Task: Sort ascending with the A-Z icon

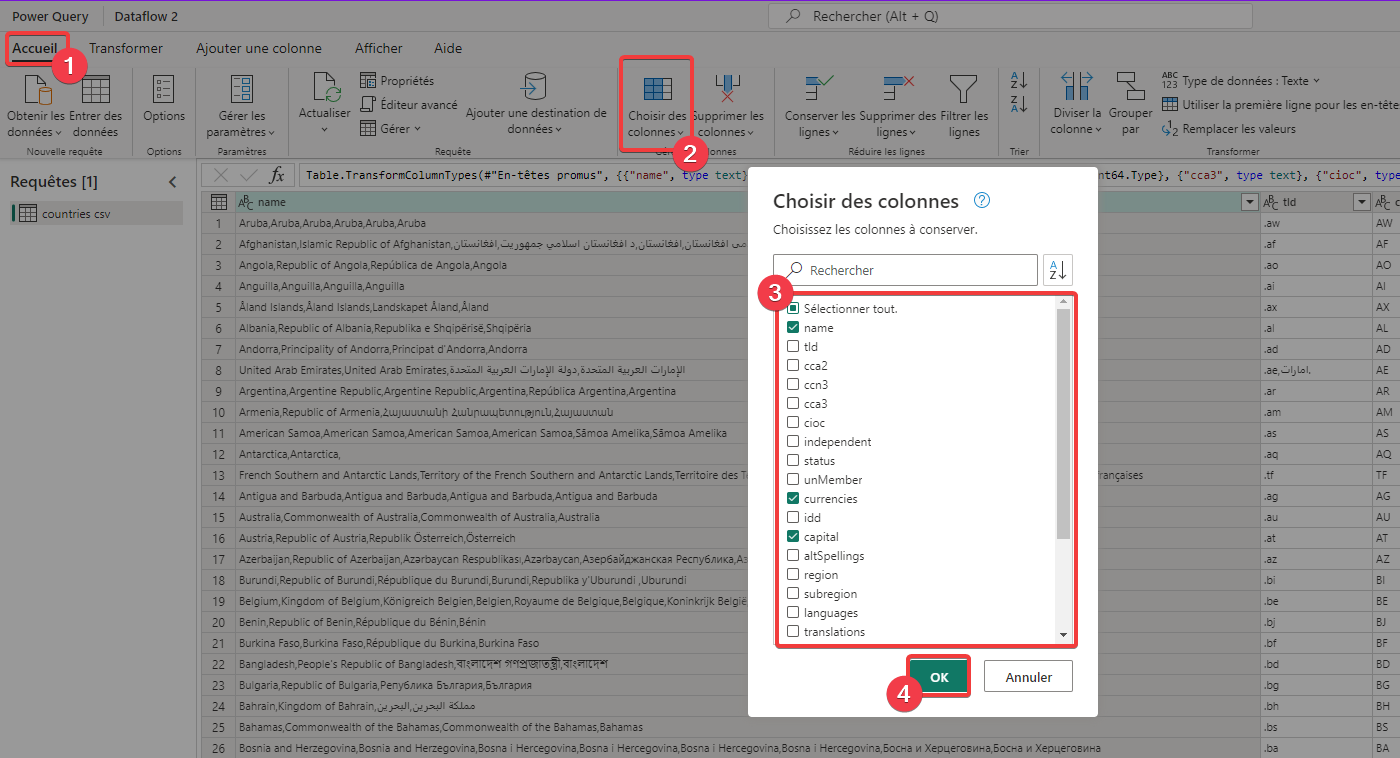Action: (x=1019, y=80)
